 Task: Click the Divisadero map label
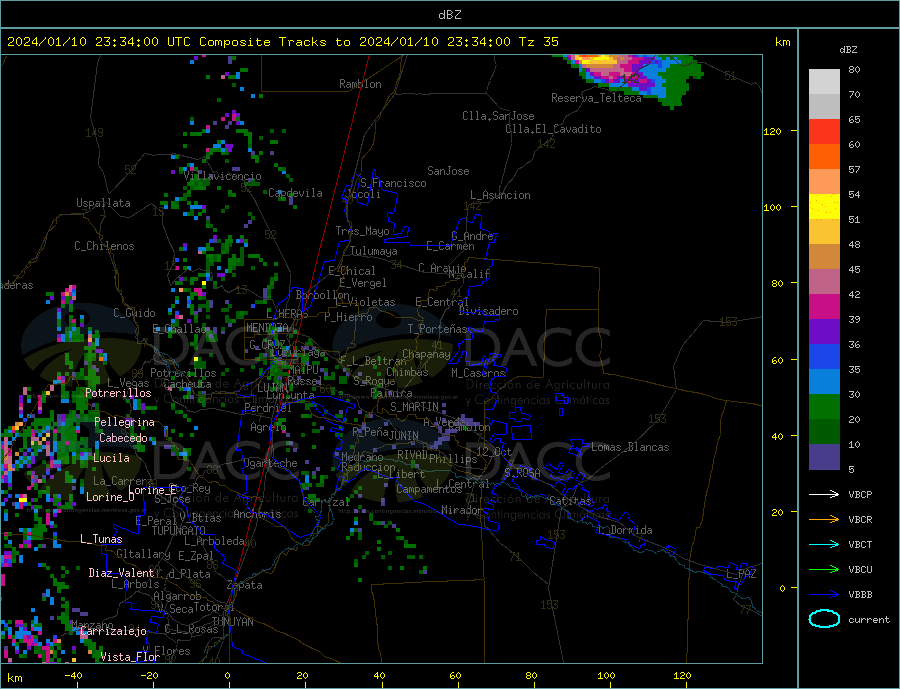point(488,311)
